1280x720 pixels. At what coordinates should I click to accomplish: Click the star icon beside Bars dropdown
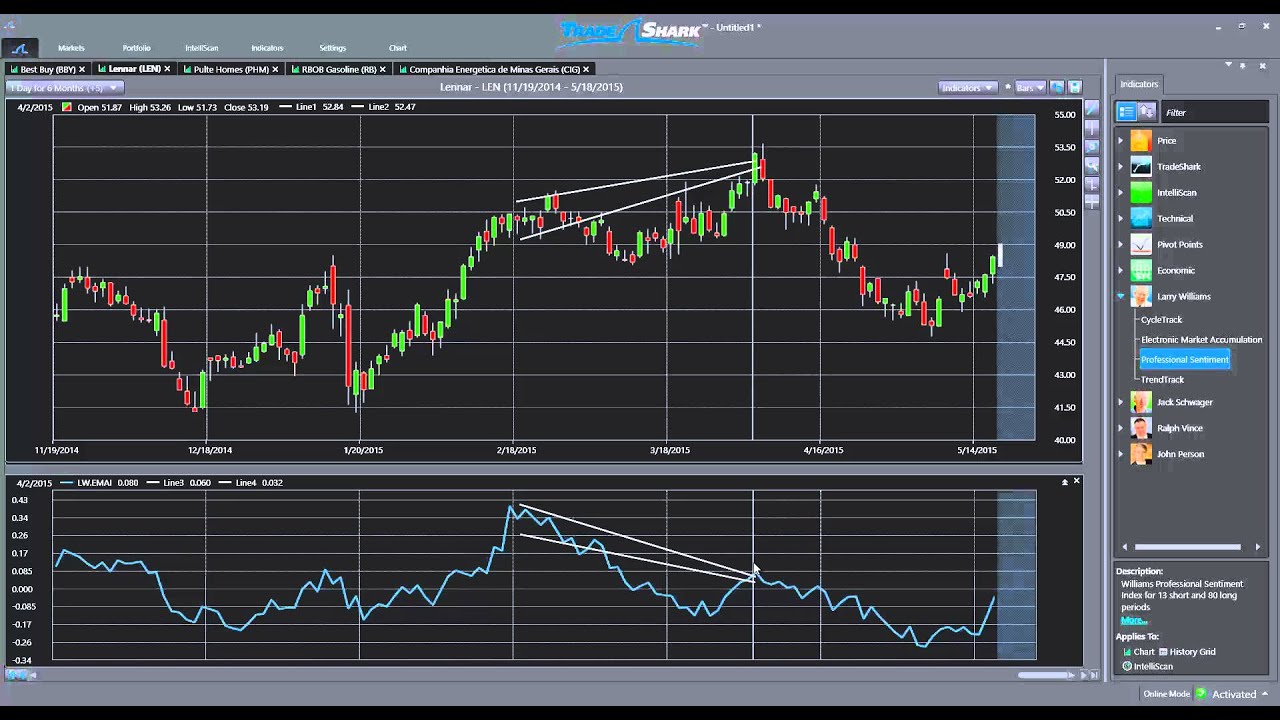tap(1007, 87)
